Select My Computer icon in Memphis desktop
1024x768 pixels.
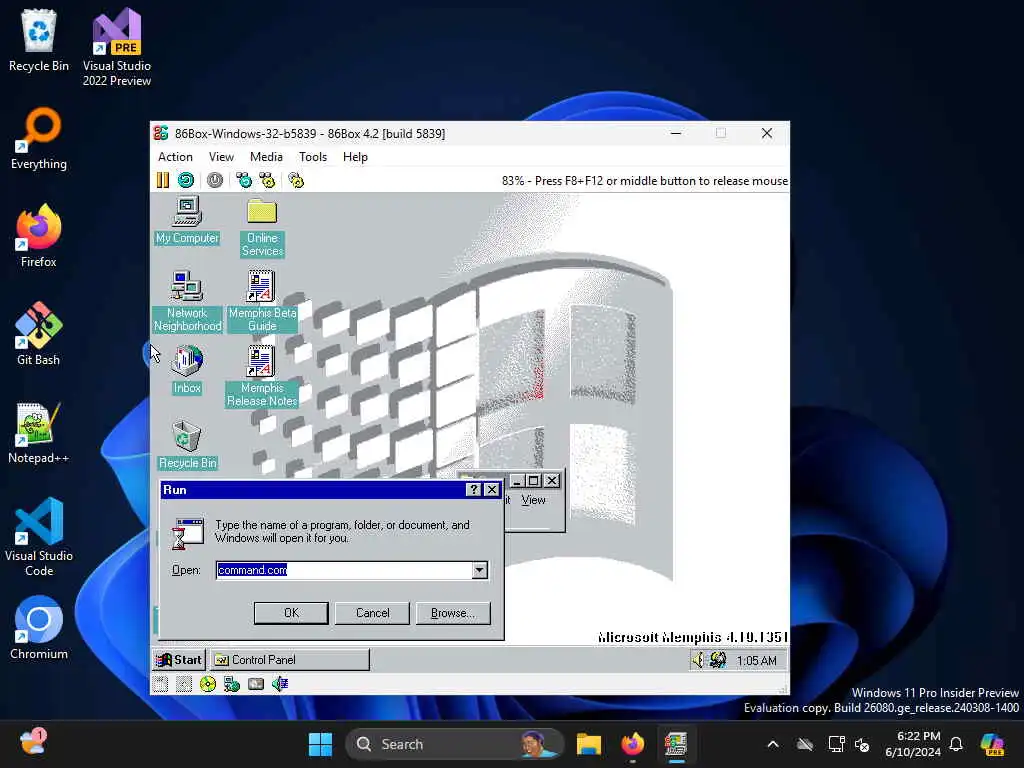187,221
